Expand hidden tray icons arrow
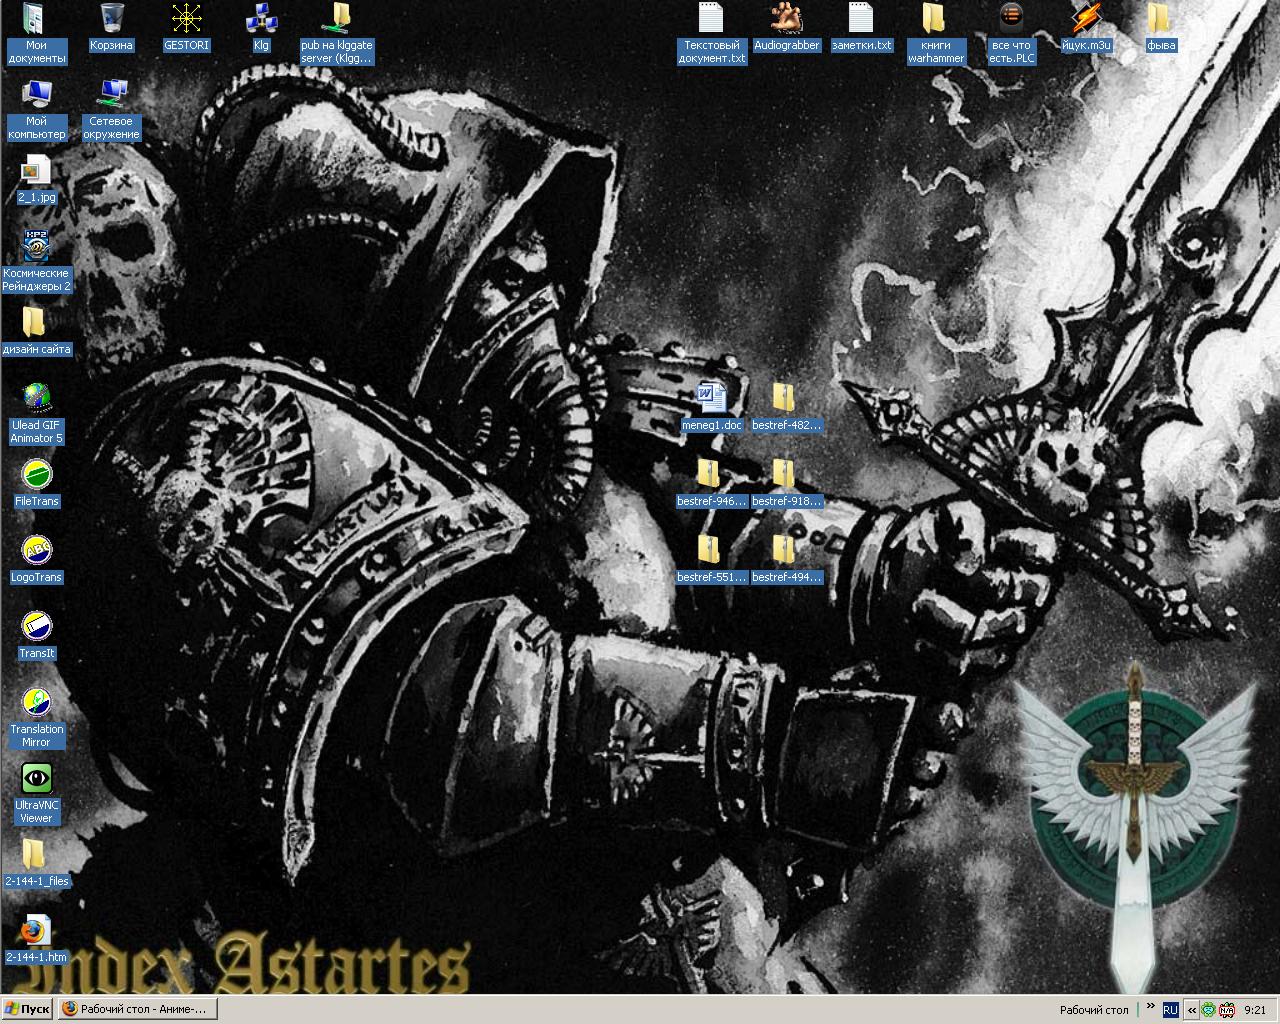The width and height of the screenshot is (1280, 1024). pyautogui.click(x=1191, y=1010)
